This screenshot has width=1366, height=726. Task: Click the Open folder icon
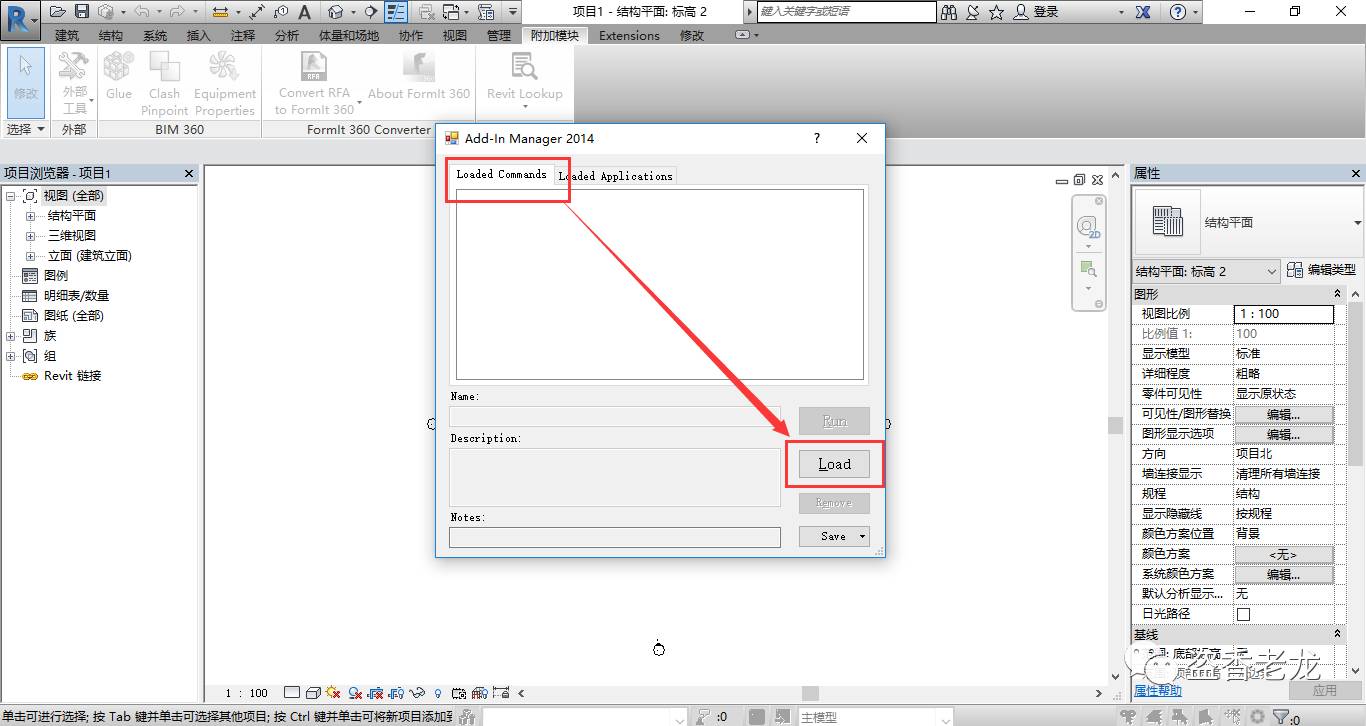(56, 12)
